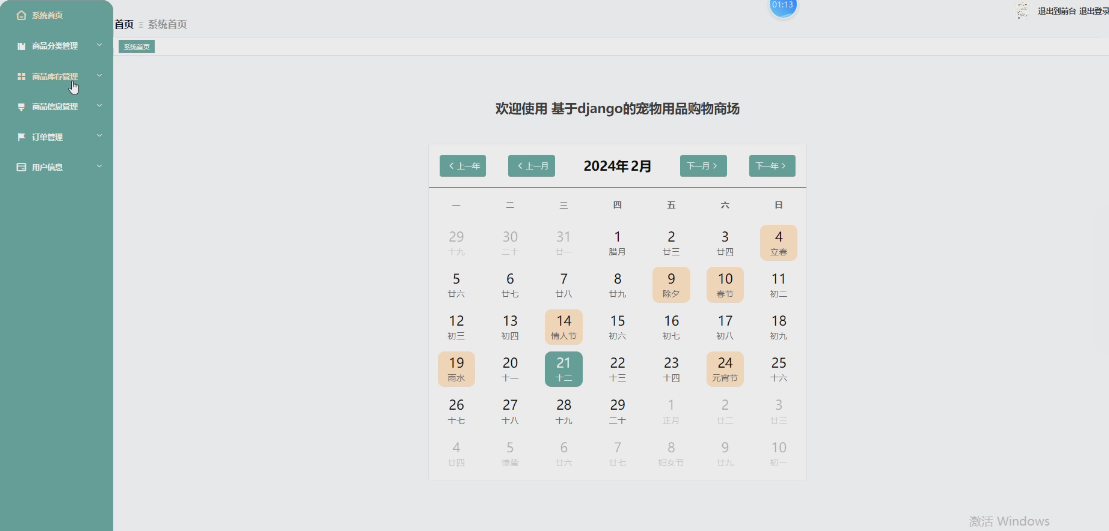This screenshot has height=531, width=1109.
Task: Select the highlighted date 21
Action: (564, 369)
